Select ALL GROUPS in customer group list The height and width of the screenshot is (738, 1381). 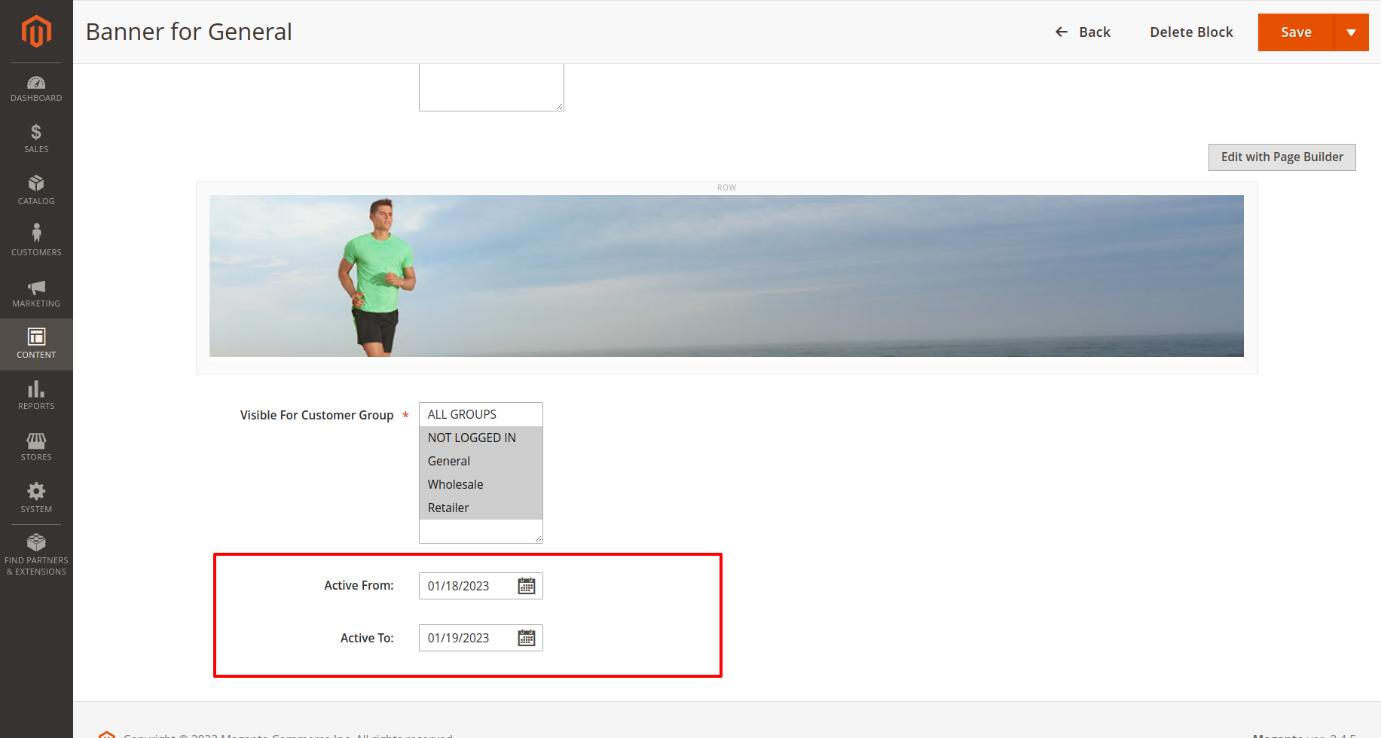[x=462, y=414]
